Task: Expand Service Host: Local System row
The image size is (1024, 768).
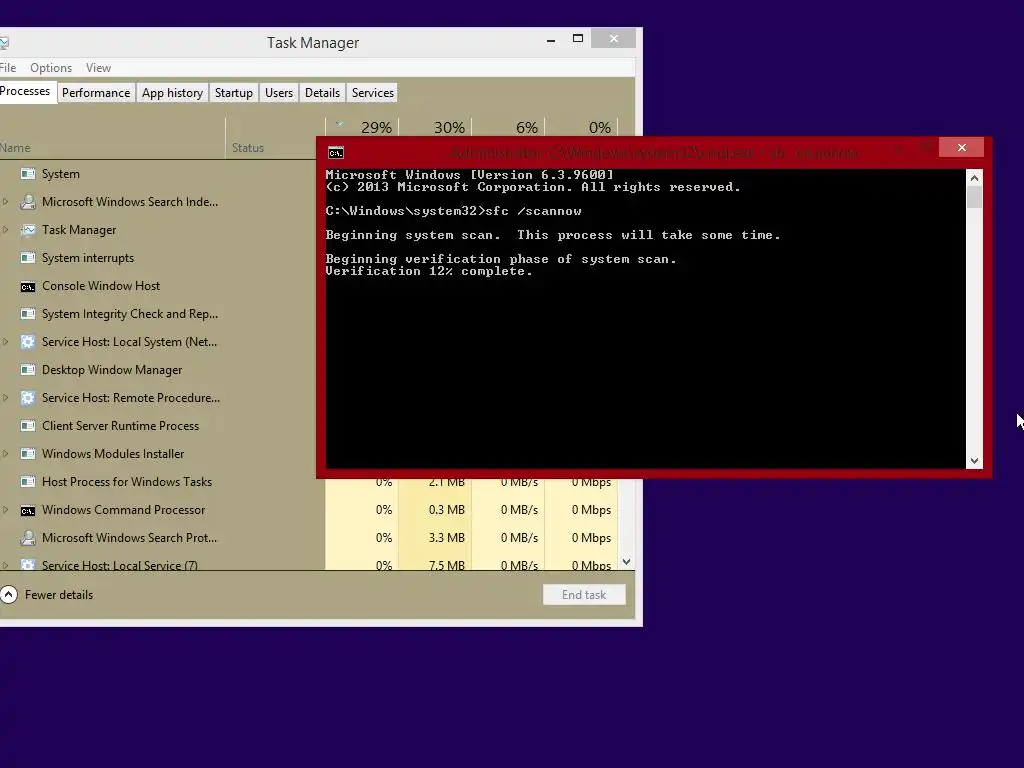Action: (5, 342)
